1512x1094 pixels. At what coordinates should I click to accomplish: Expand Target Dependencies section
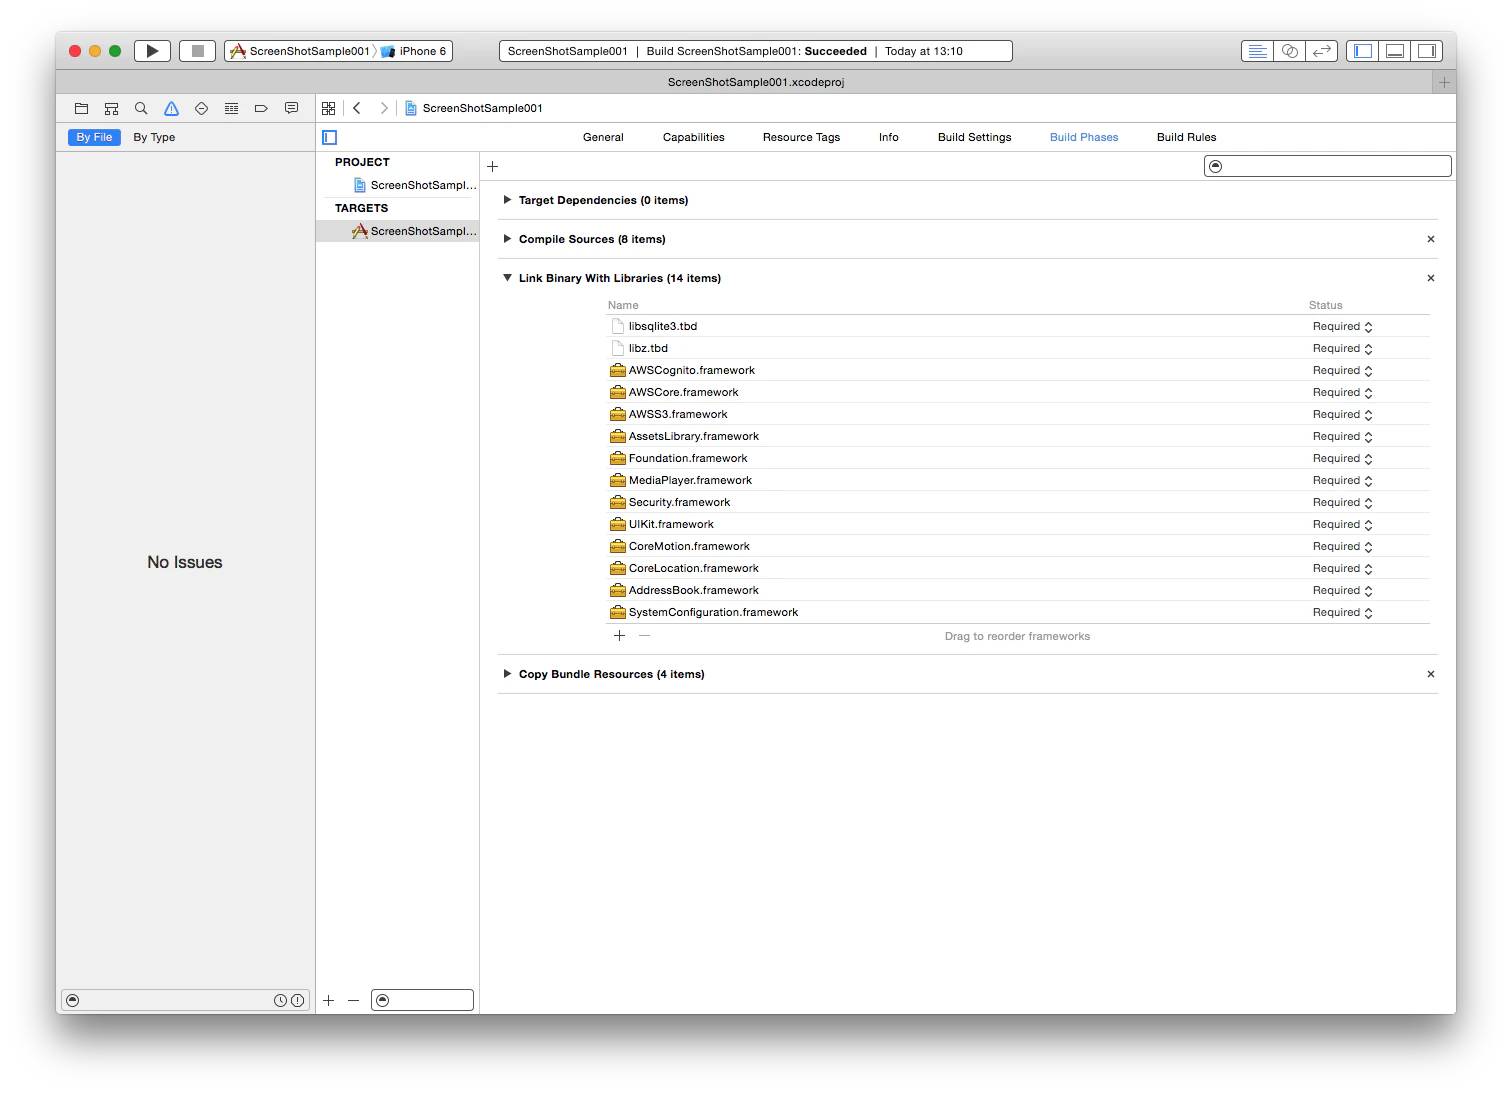coord(508,200)
